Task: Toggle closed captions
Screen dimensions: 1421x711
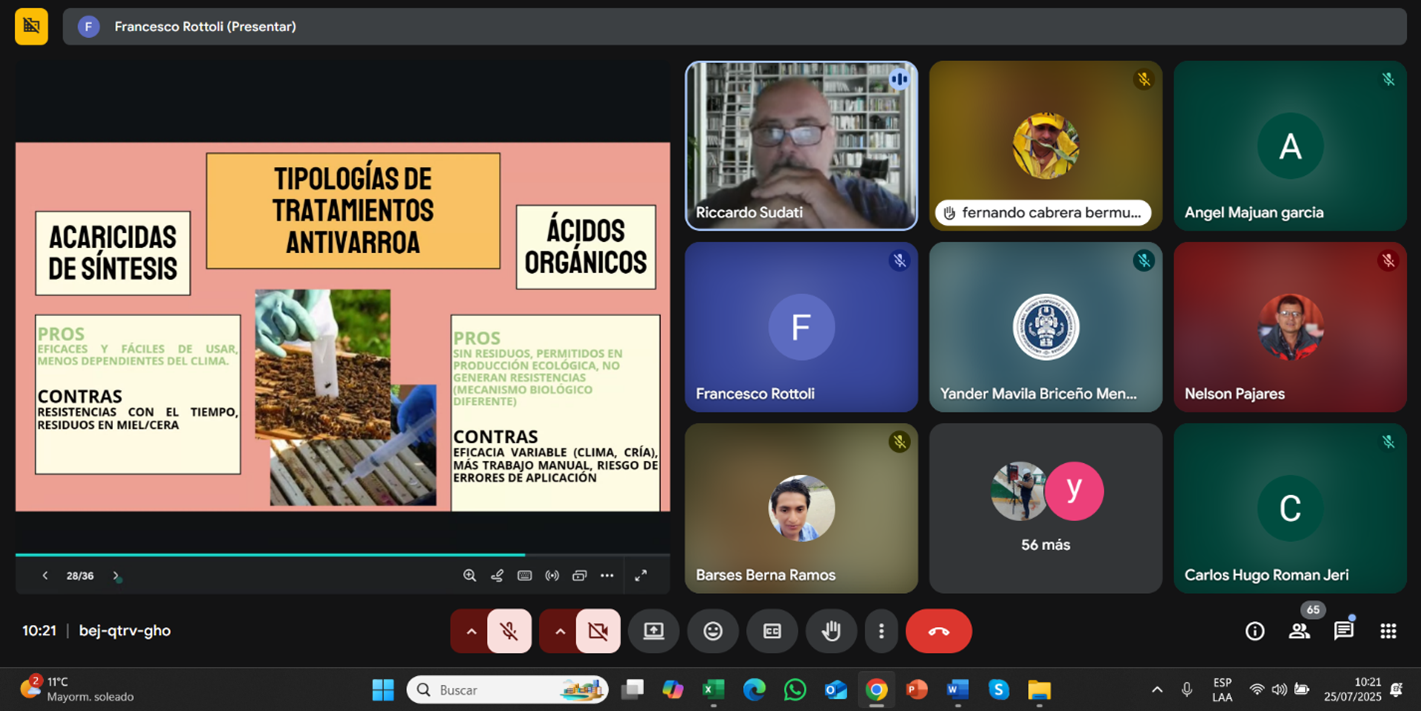Action: (772, 631)
